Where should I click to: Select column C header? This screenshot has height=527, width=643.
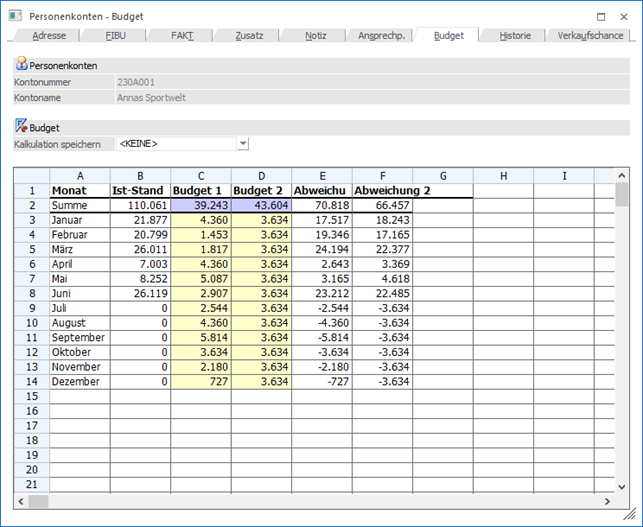(200, 176)
